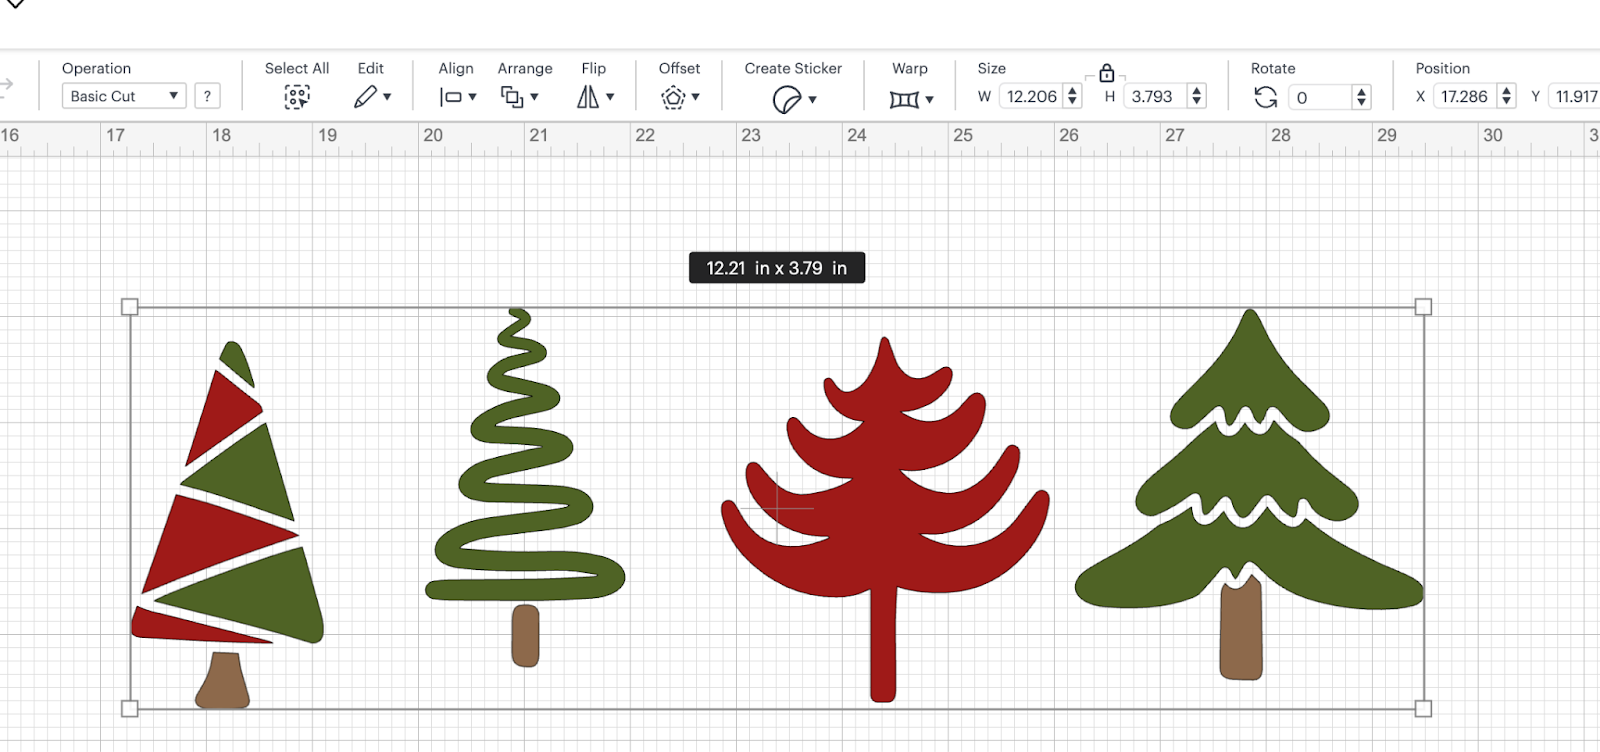Click the bottom-right selection resize handle
The width and height of the screenshot is (1600, 752).
coord(1423,708)
